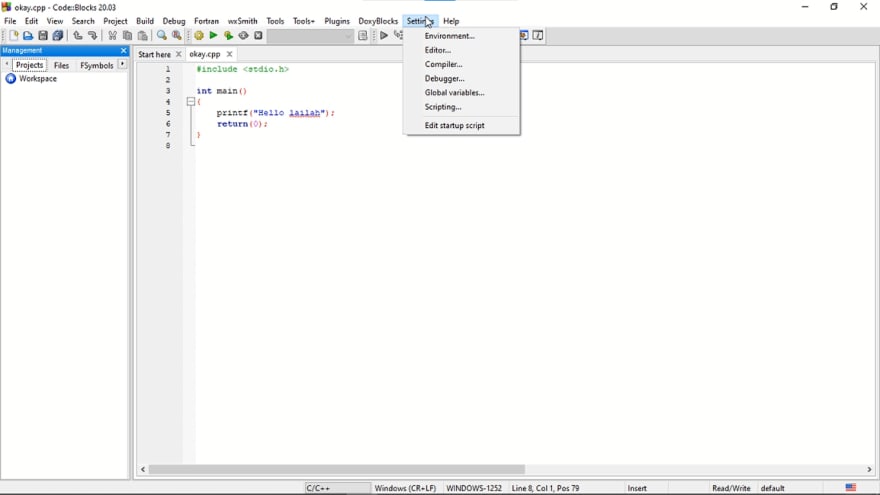Click the Cut scissors icon
880x495 pixels.
click(x=112, y=36)
